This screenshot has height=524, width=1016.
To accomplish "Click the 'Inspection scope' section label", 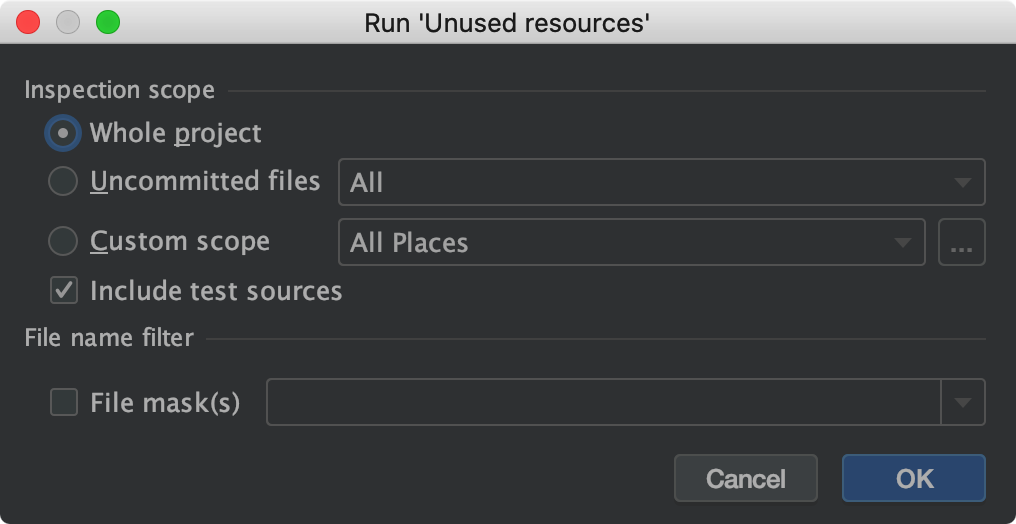I will coord(119,90).
